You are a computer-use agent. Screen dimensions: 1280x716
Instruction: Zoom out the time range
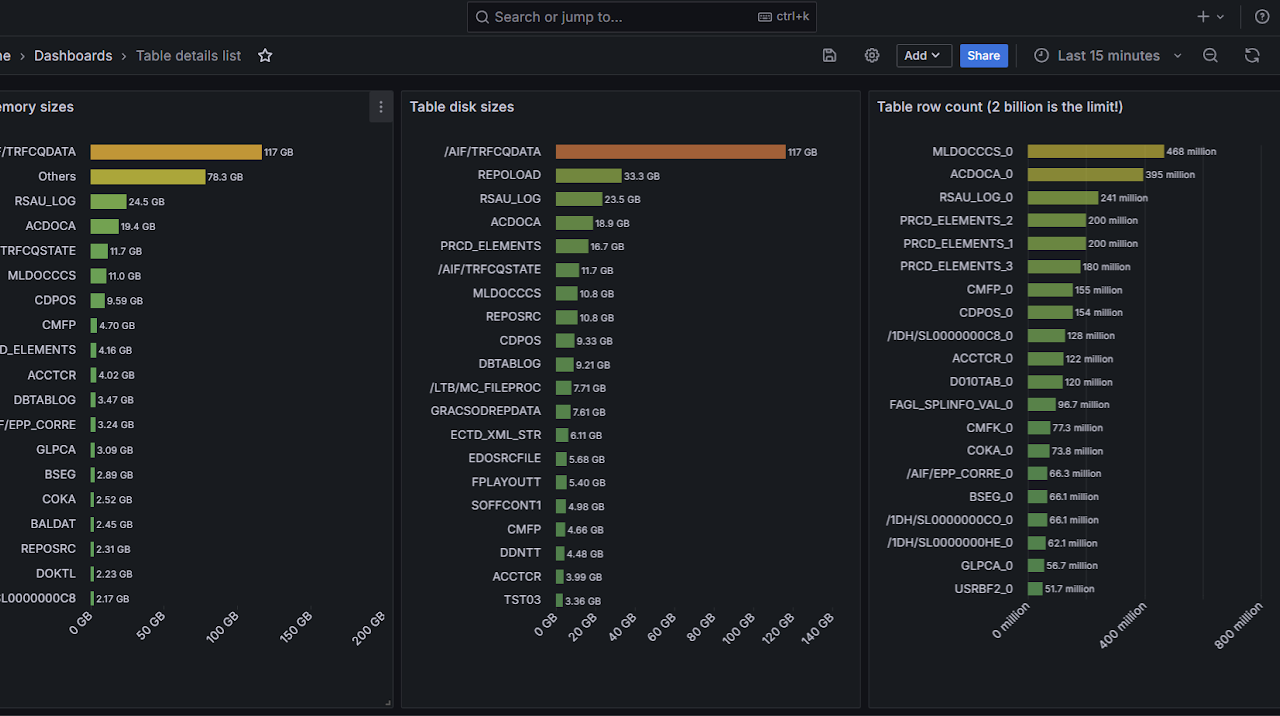click(1210, 56)
